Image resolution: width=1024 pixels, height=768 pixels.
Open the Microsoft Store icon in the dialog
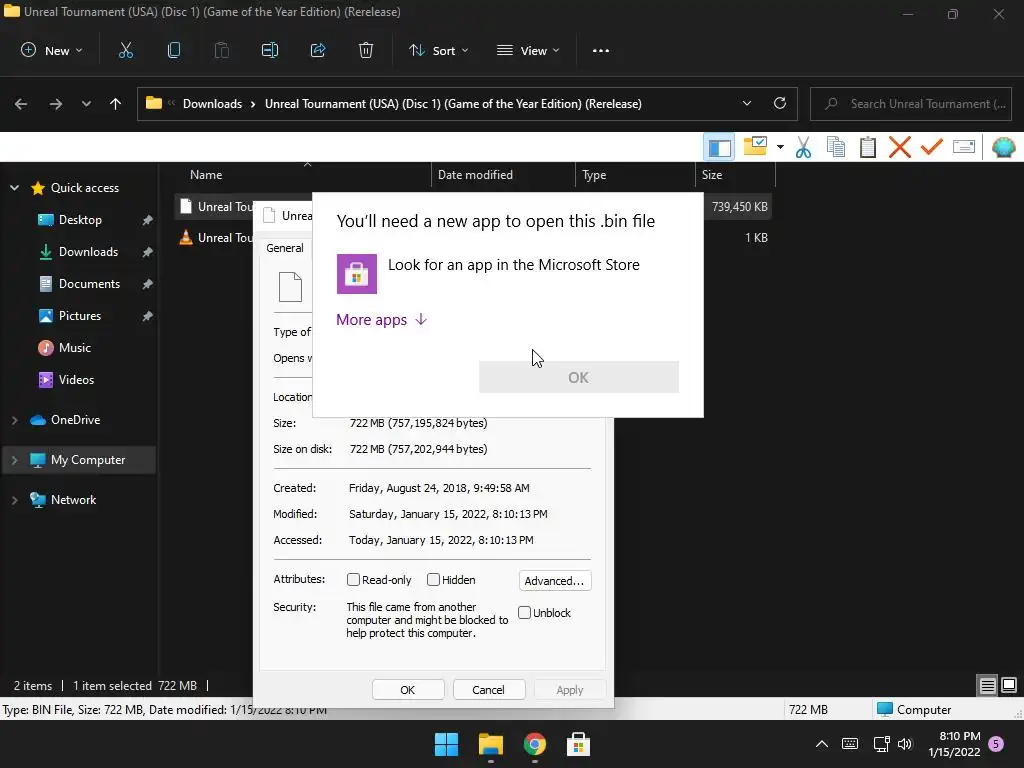pyautogui.click(x=357, y=274)
